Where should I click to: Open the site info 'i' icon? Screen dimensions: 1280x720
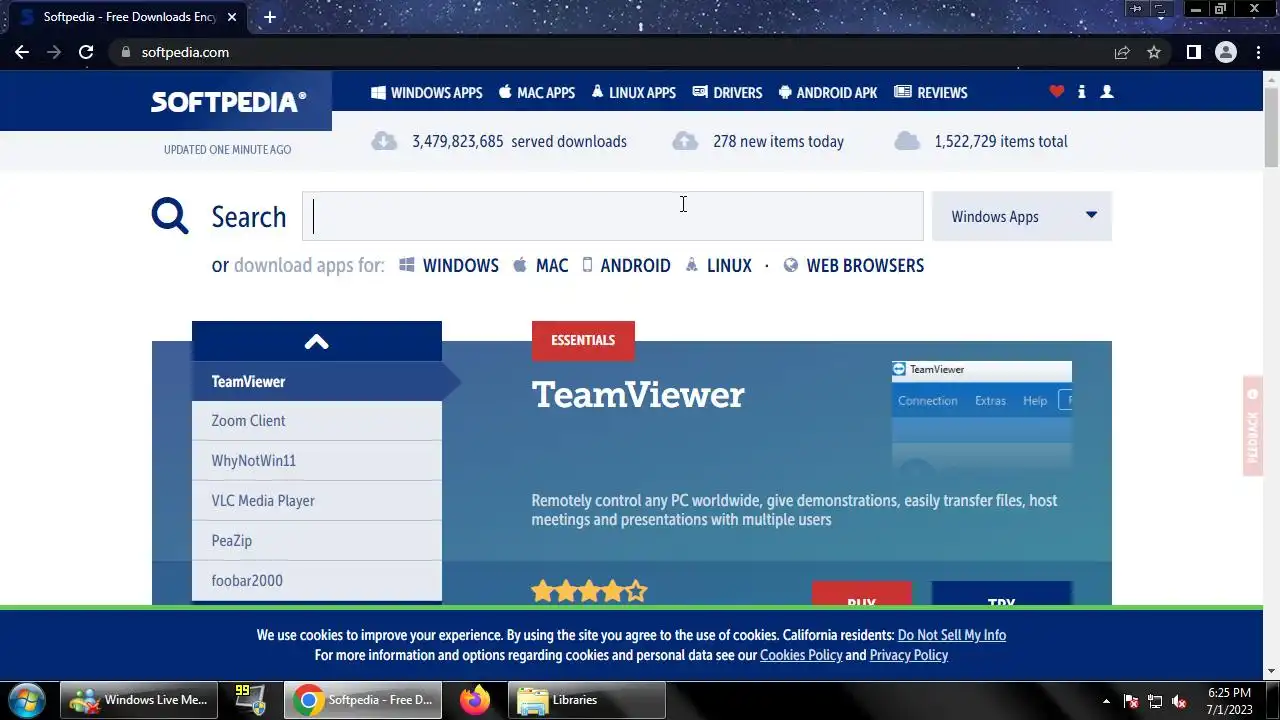pos(1082,91)
